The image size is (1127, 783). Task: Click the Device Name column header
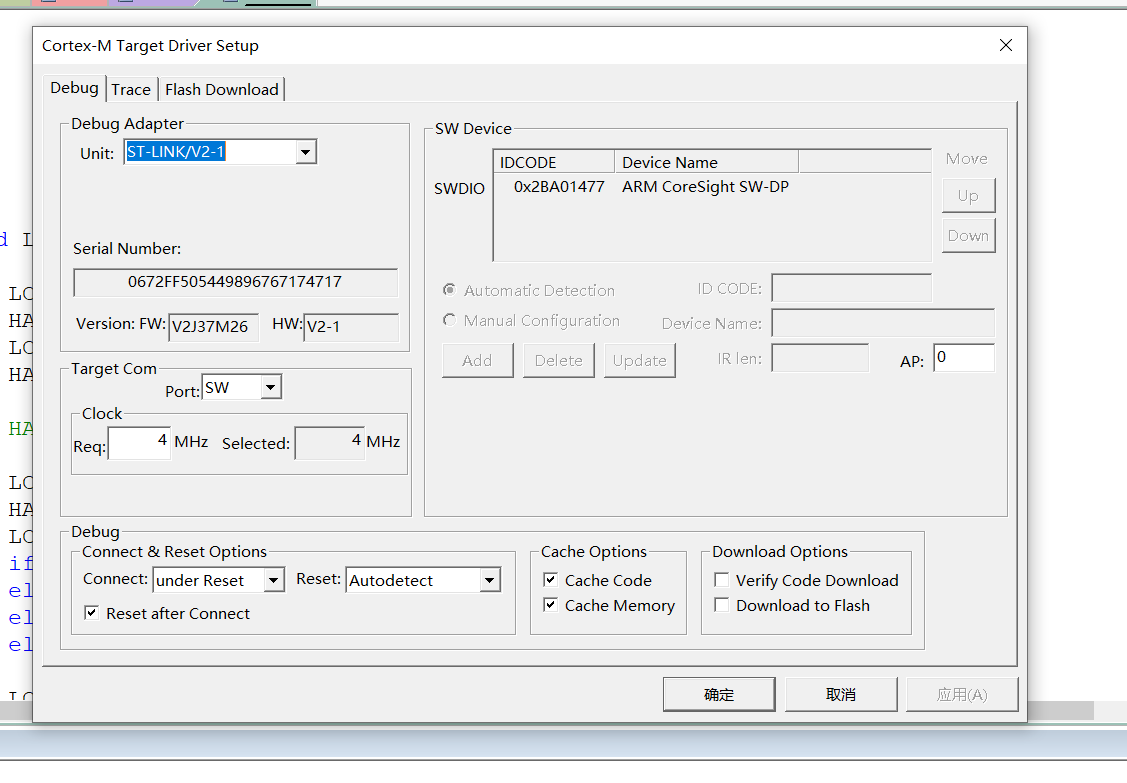(707, 162)
